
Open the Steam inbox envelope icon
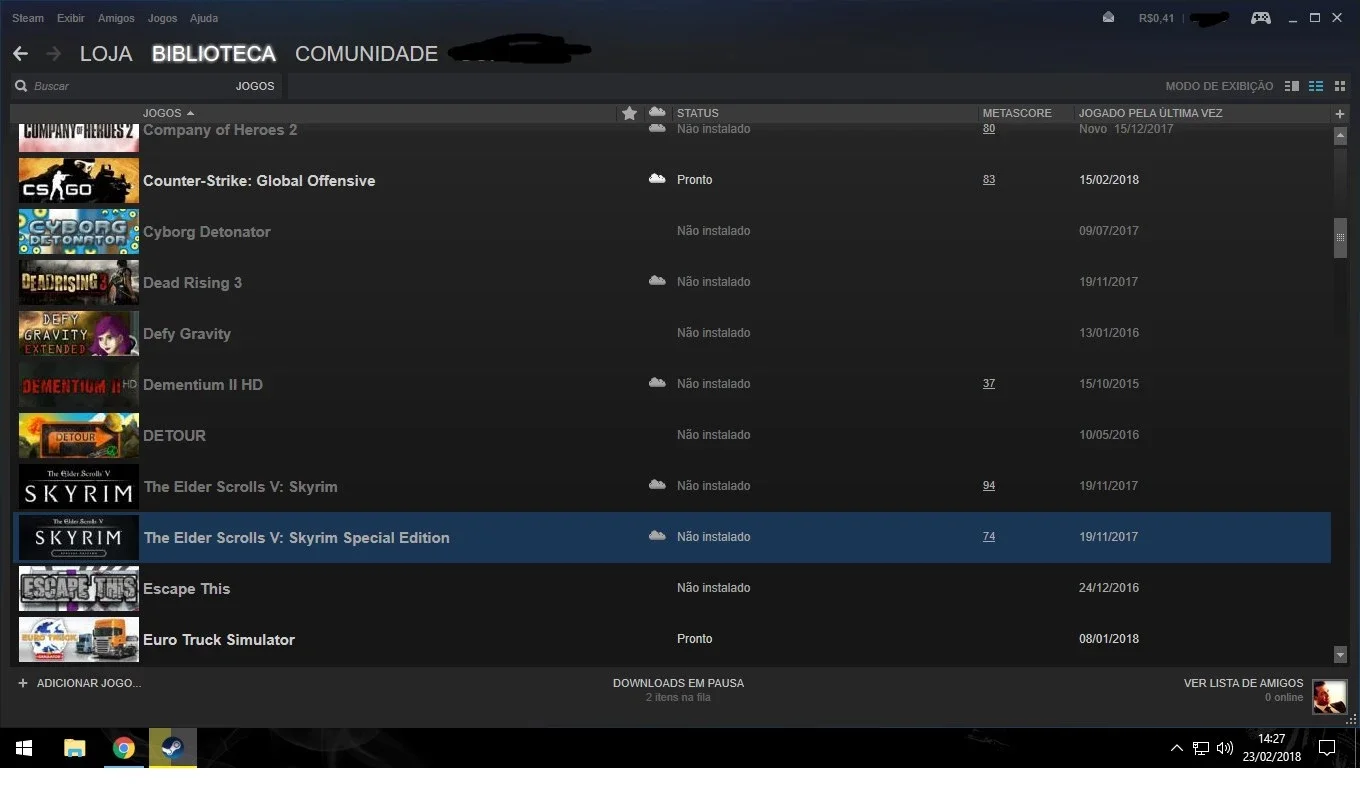click(1108, 17)
